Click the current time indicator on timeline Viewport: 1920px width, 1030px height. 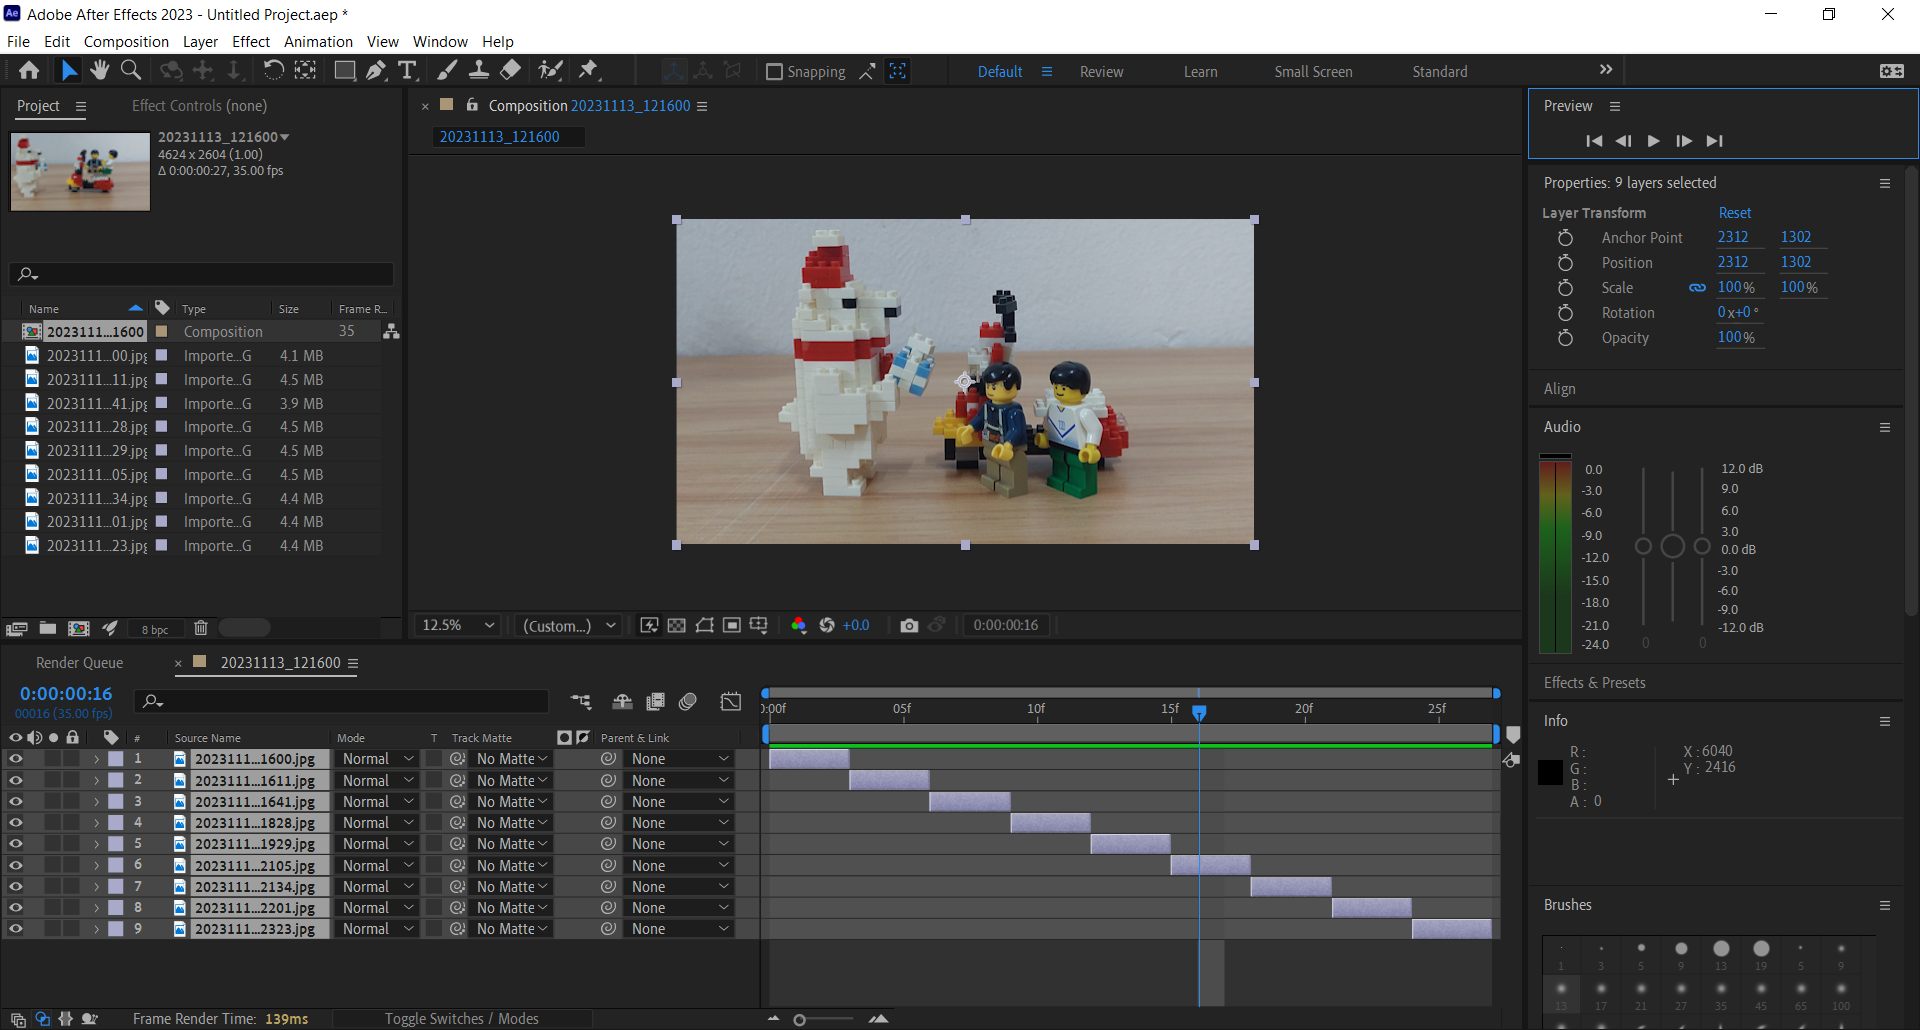point(1199,712)
